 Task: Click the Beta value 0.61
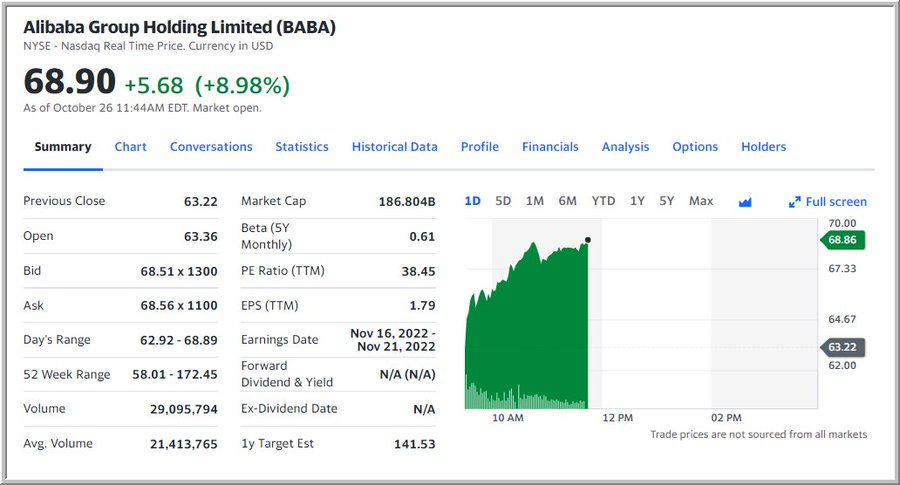(422, 236)
